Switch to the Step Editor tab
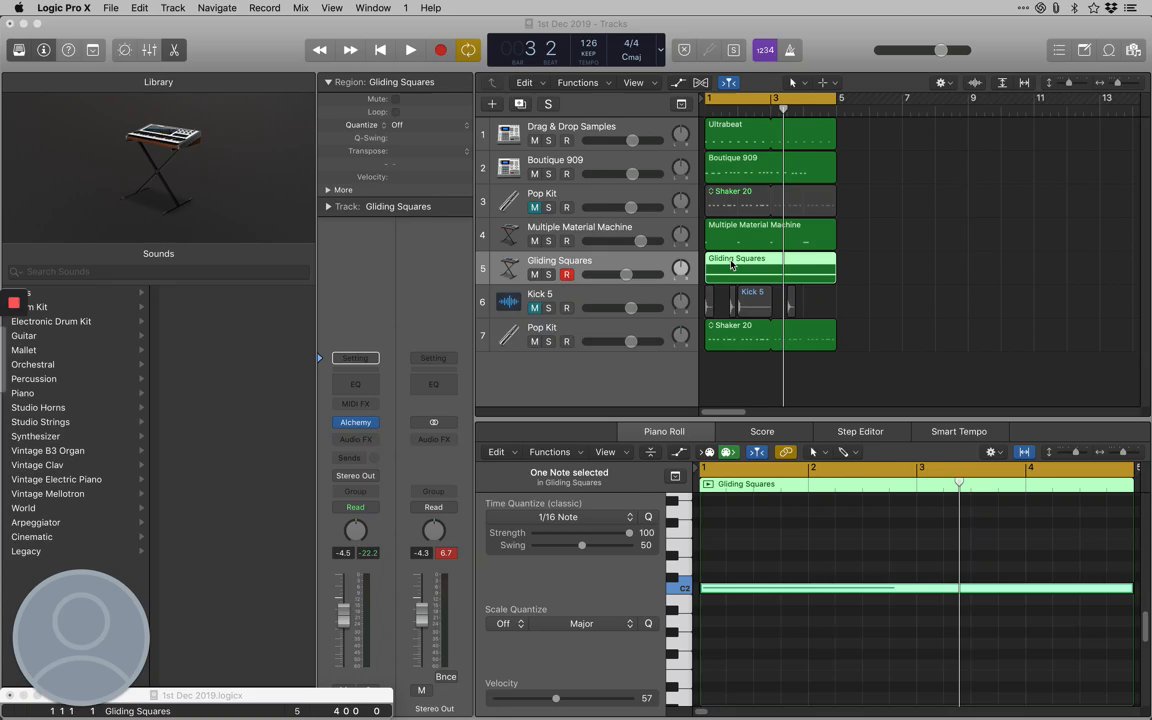 point(860,431)
